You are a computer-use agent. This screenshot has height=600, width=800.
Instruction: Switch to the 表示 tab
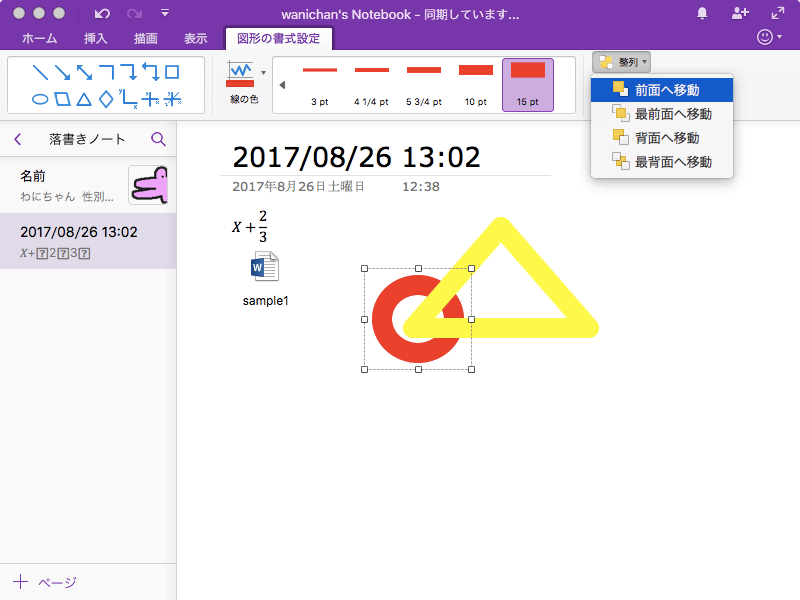click(195, 38)
